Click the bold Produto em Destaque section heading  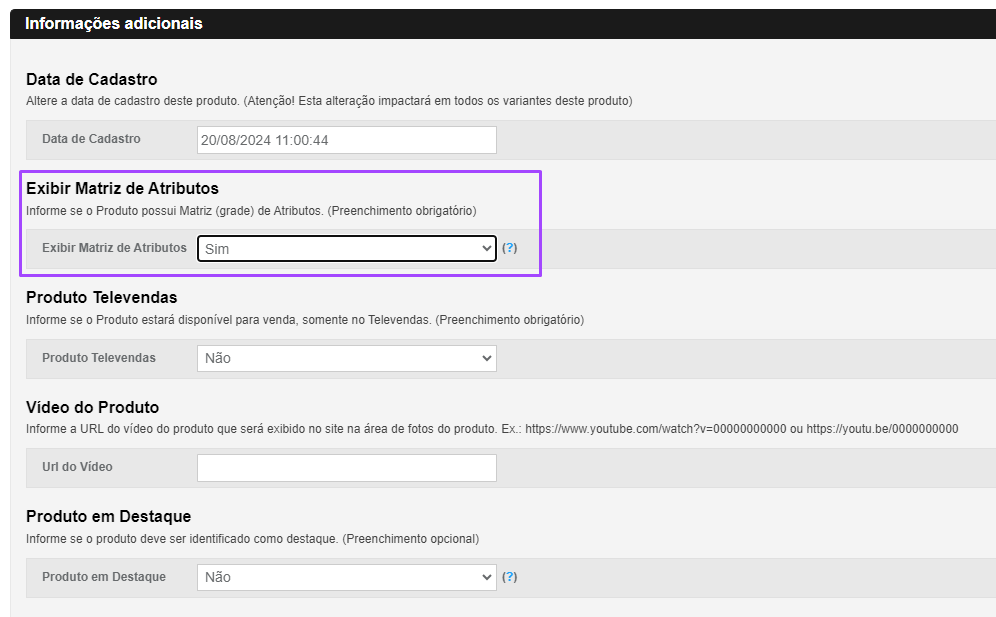[109, 517]
